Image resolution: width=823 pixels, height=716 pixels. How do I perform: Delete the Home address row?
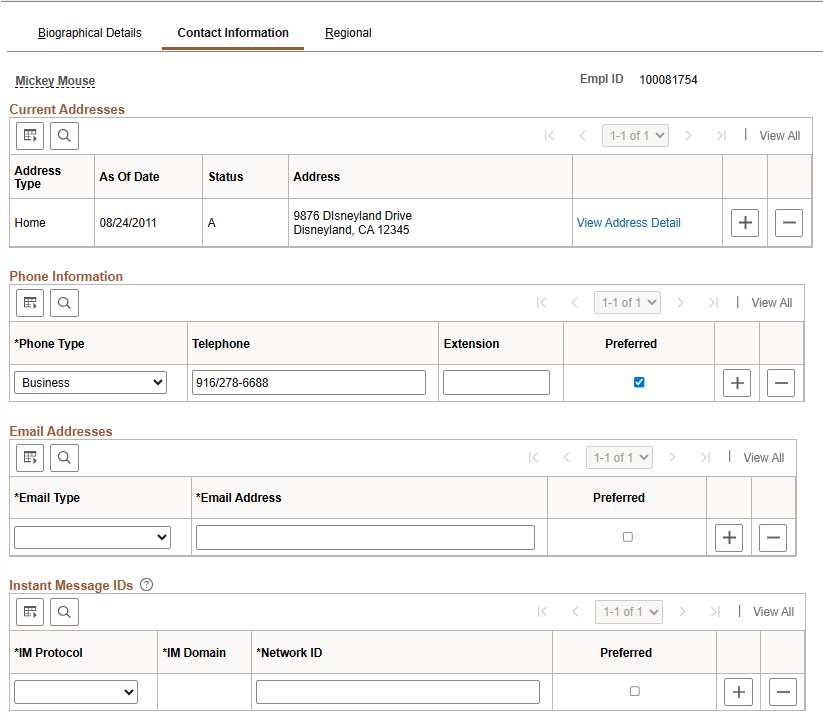click(788, 223)
